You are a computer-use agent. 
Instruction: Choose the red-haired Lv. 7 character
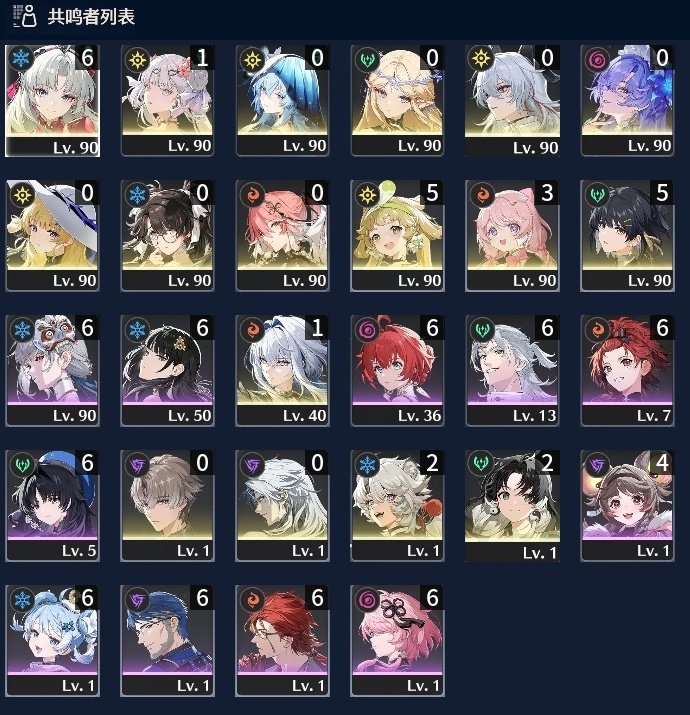point(627,371)
